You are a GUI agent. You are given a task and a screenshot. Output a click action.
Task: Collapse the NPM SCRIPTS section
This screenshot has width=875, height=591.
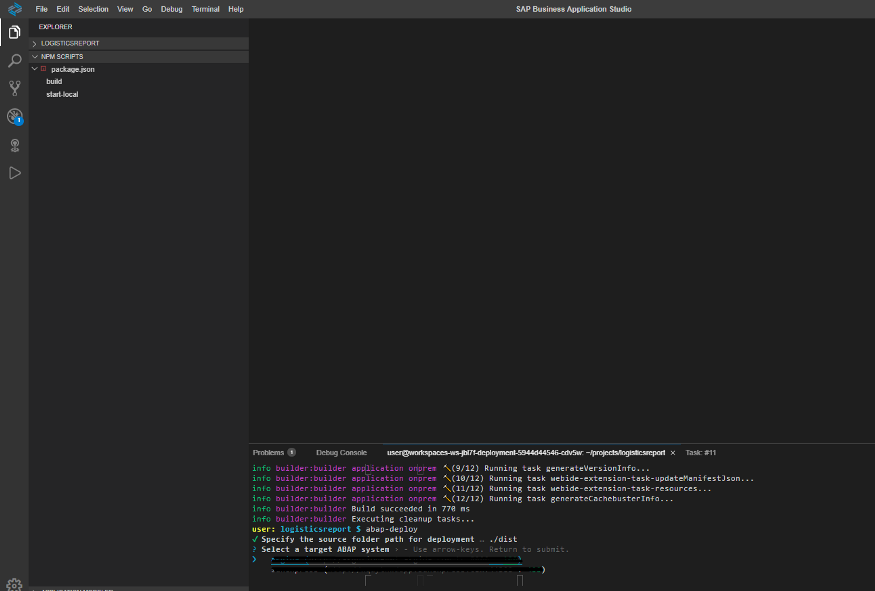[x=138, y=56]
